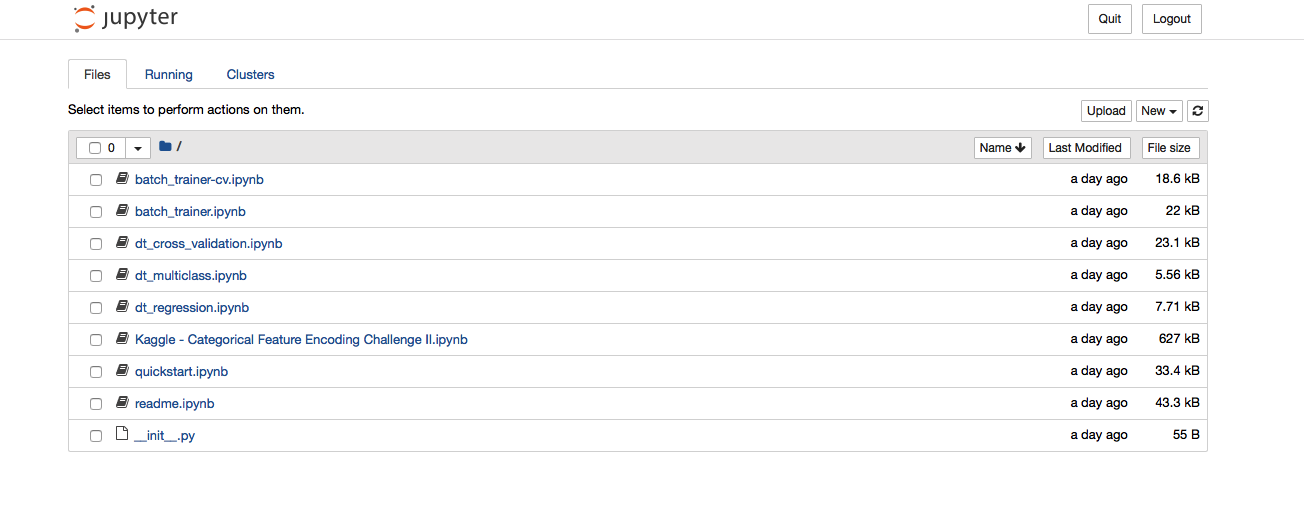Click notebook icon beside batch_trainer-cv.ipynb

(x=122, y=179)
